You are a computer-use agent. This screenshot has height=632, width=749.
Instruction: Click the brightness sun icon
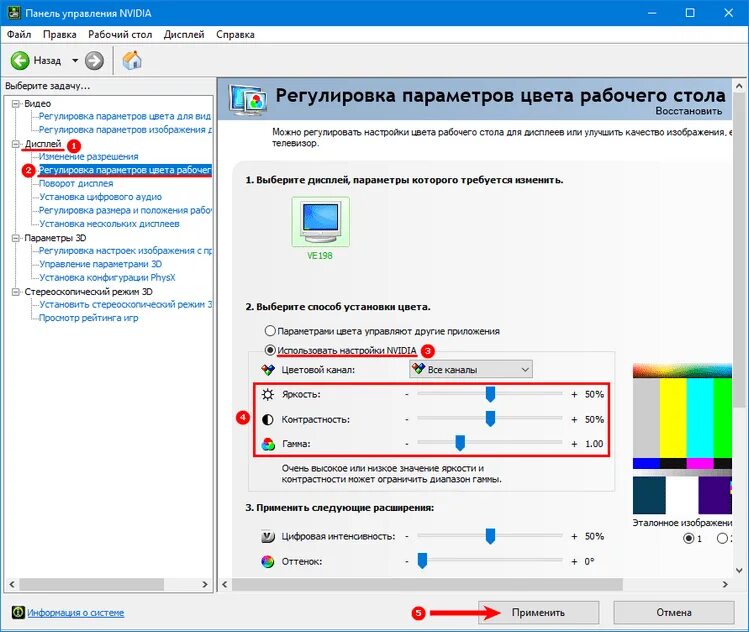pos(268,395)
